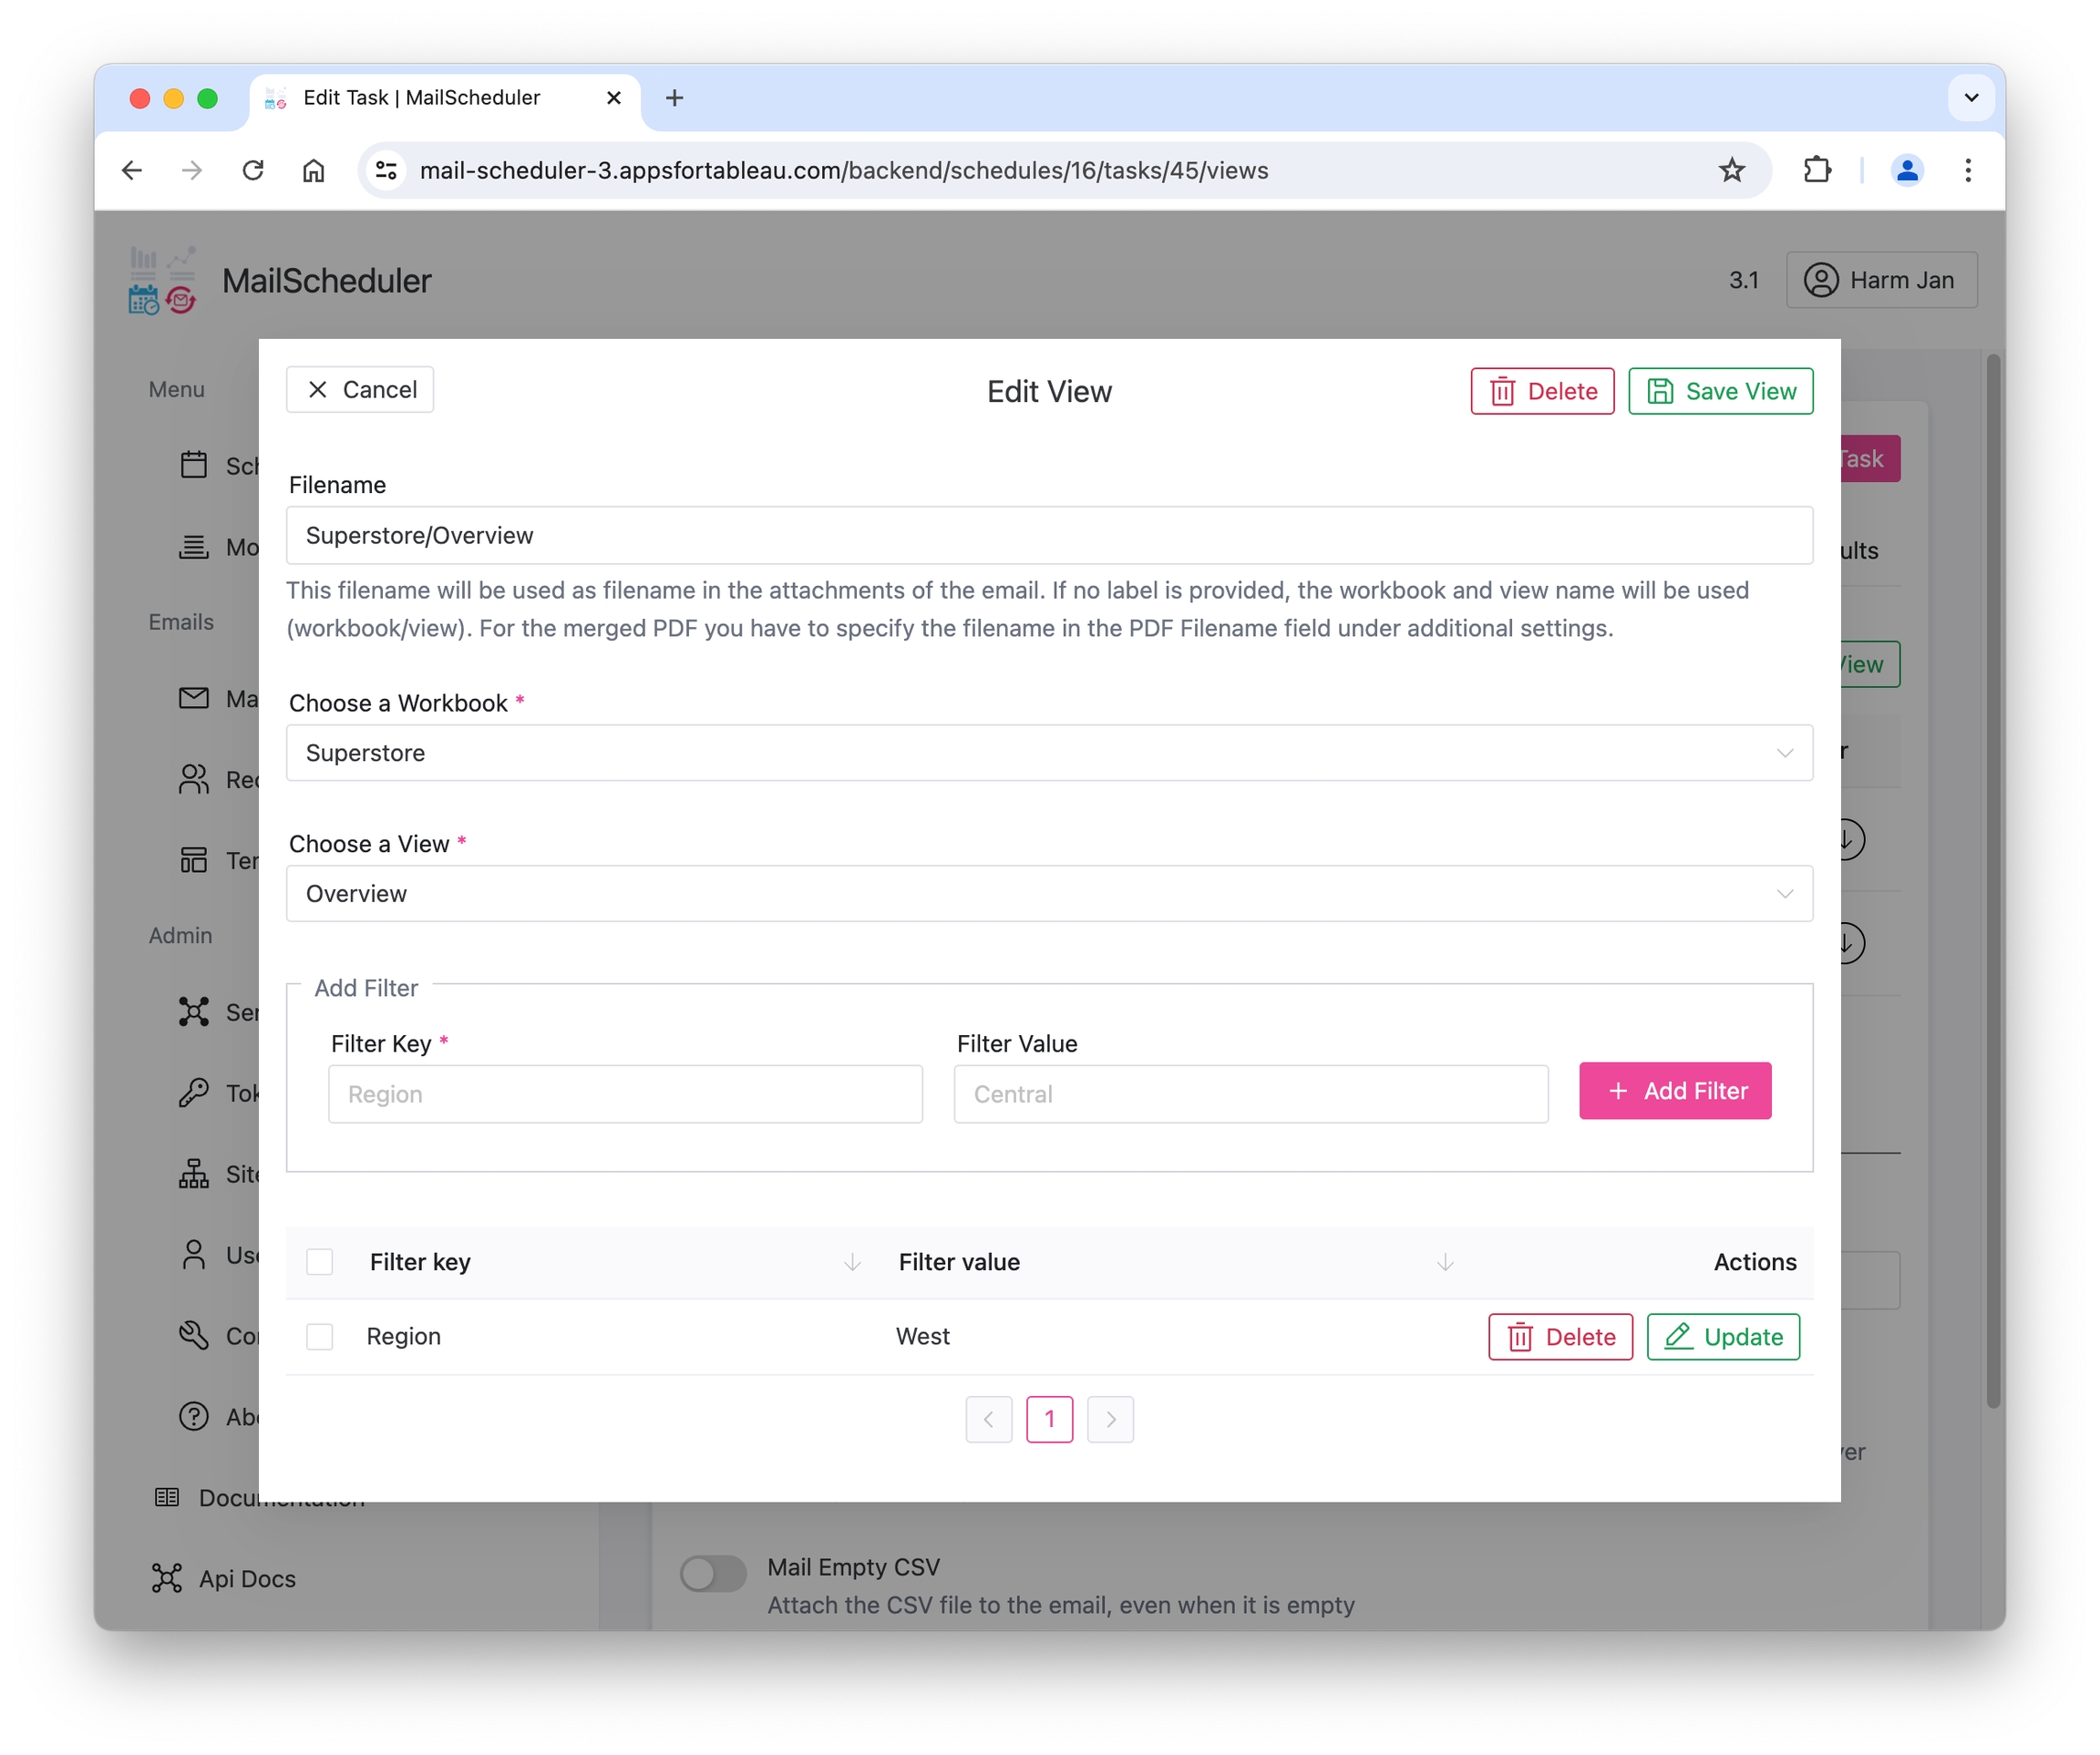Screen dimensions: 2100x1755
Task: Click the Api Docs sidebar icon
Action: tap(167, 1577)
